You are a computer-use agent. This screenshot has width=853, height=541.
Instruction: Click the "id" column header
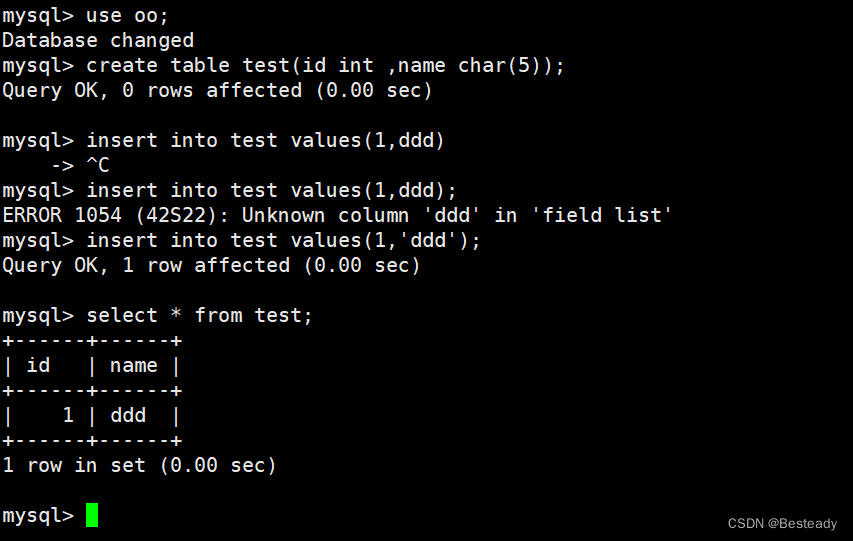pos(37,365)
